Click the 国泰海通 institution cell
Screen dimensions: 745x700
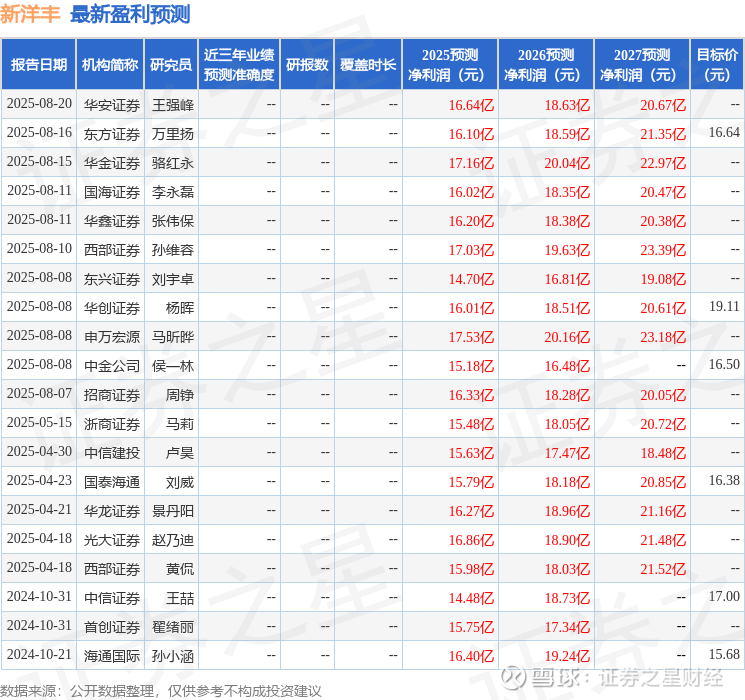click(112, 482)
